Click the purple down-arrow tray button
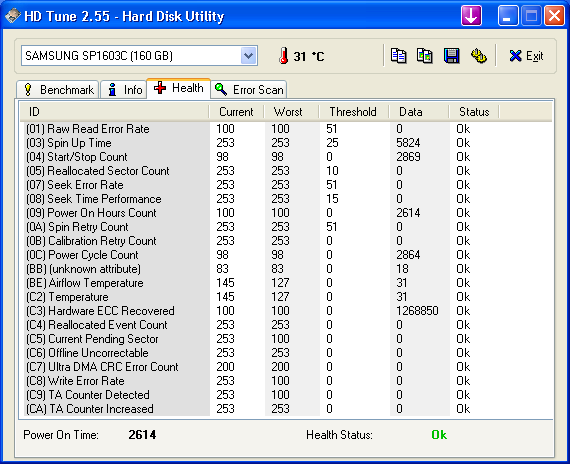Screen dimensions: 570x464 pos(471,16)
